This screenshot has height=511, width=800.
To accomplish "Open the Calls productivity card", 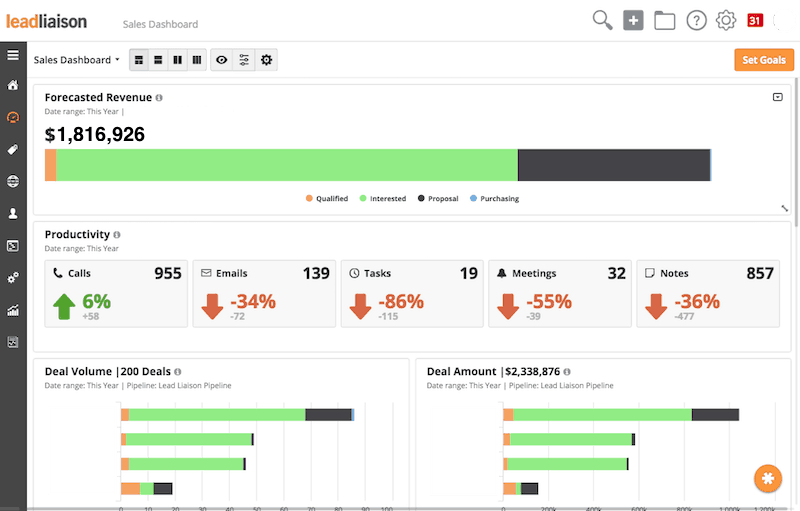I will coord(116,294).
